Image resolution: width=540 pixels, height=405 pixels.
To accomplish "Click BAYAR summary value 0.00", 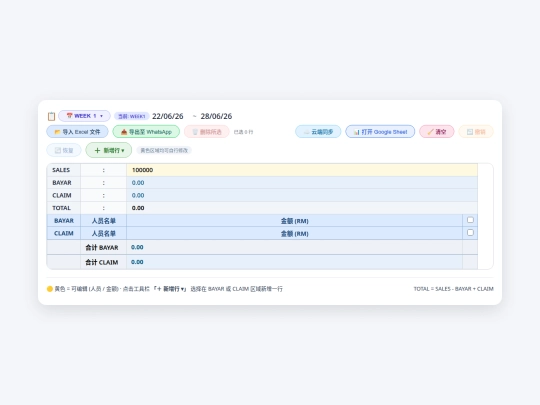I will [138, 183].
